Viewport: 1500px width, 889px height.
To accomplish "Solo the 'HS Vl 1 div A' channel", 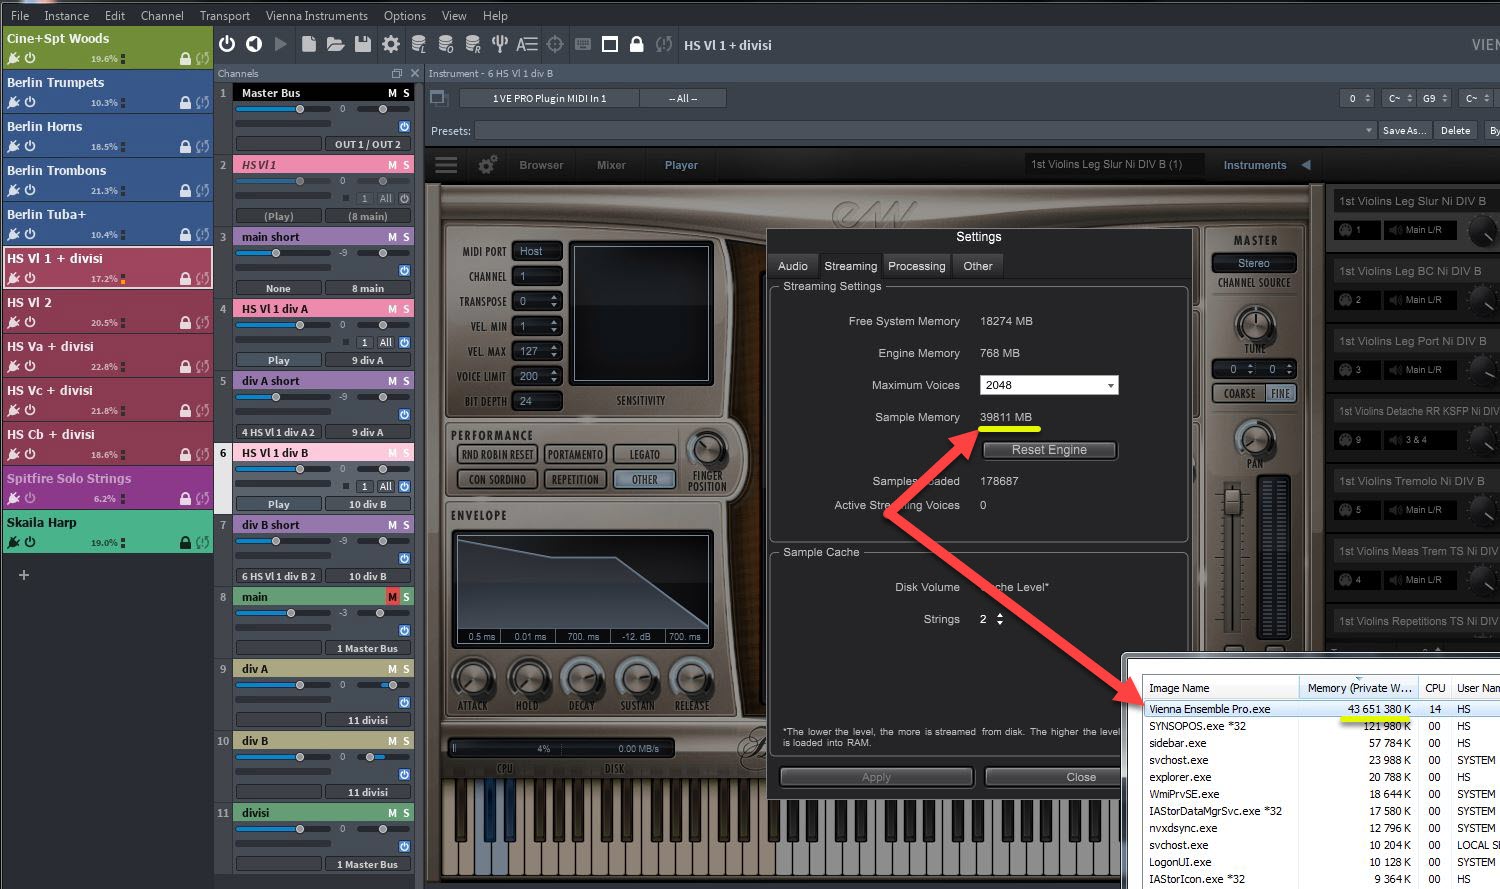I will [406, 309].
